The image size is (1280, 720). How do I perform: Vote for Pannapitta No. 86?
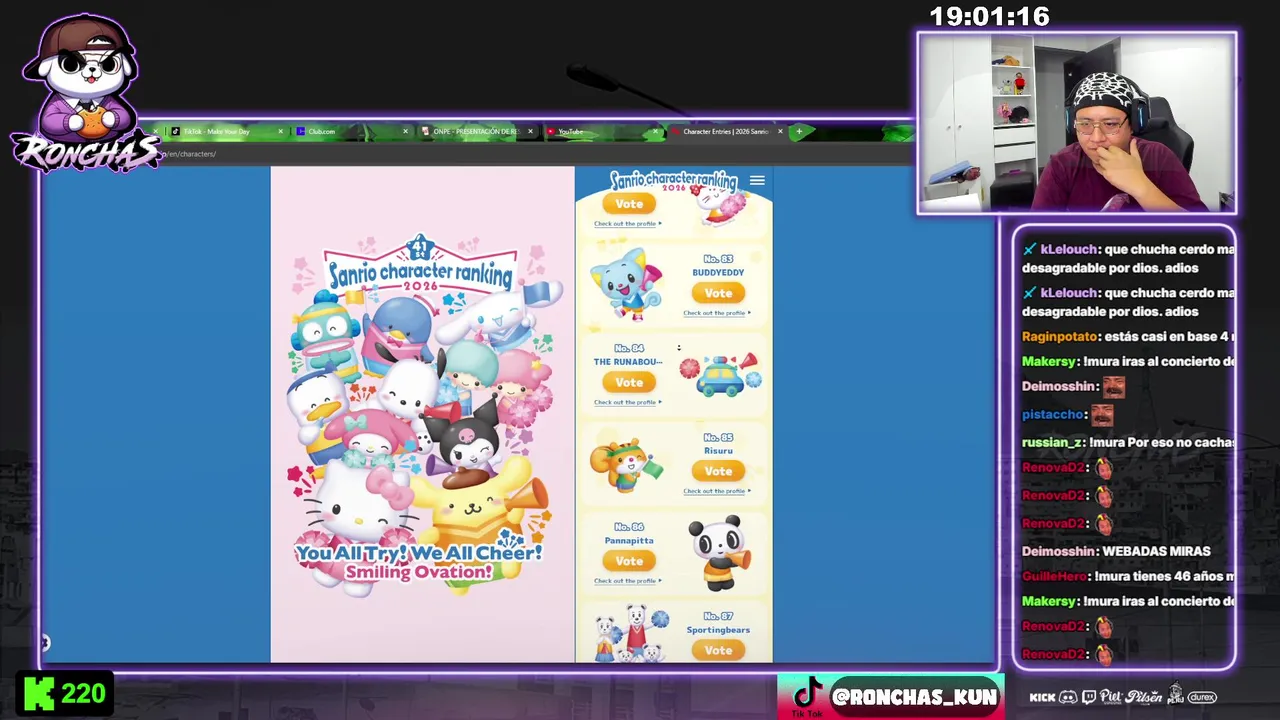click(x=629, y=561)
